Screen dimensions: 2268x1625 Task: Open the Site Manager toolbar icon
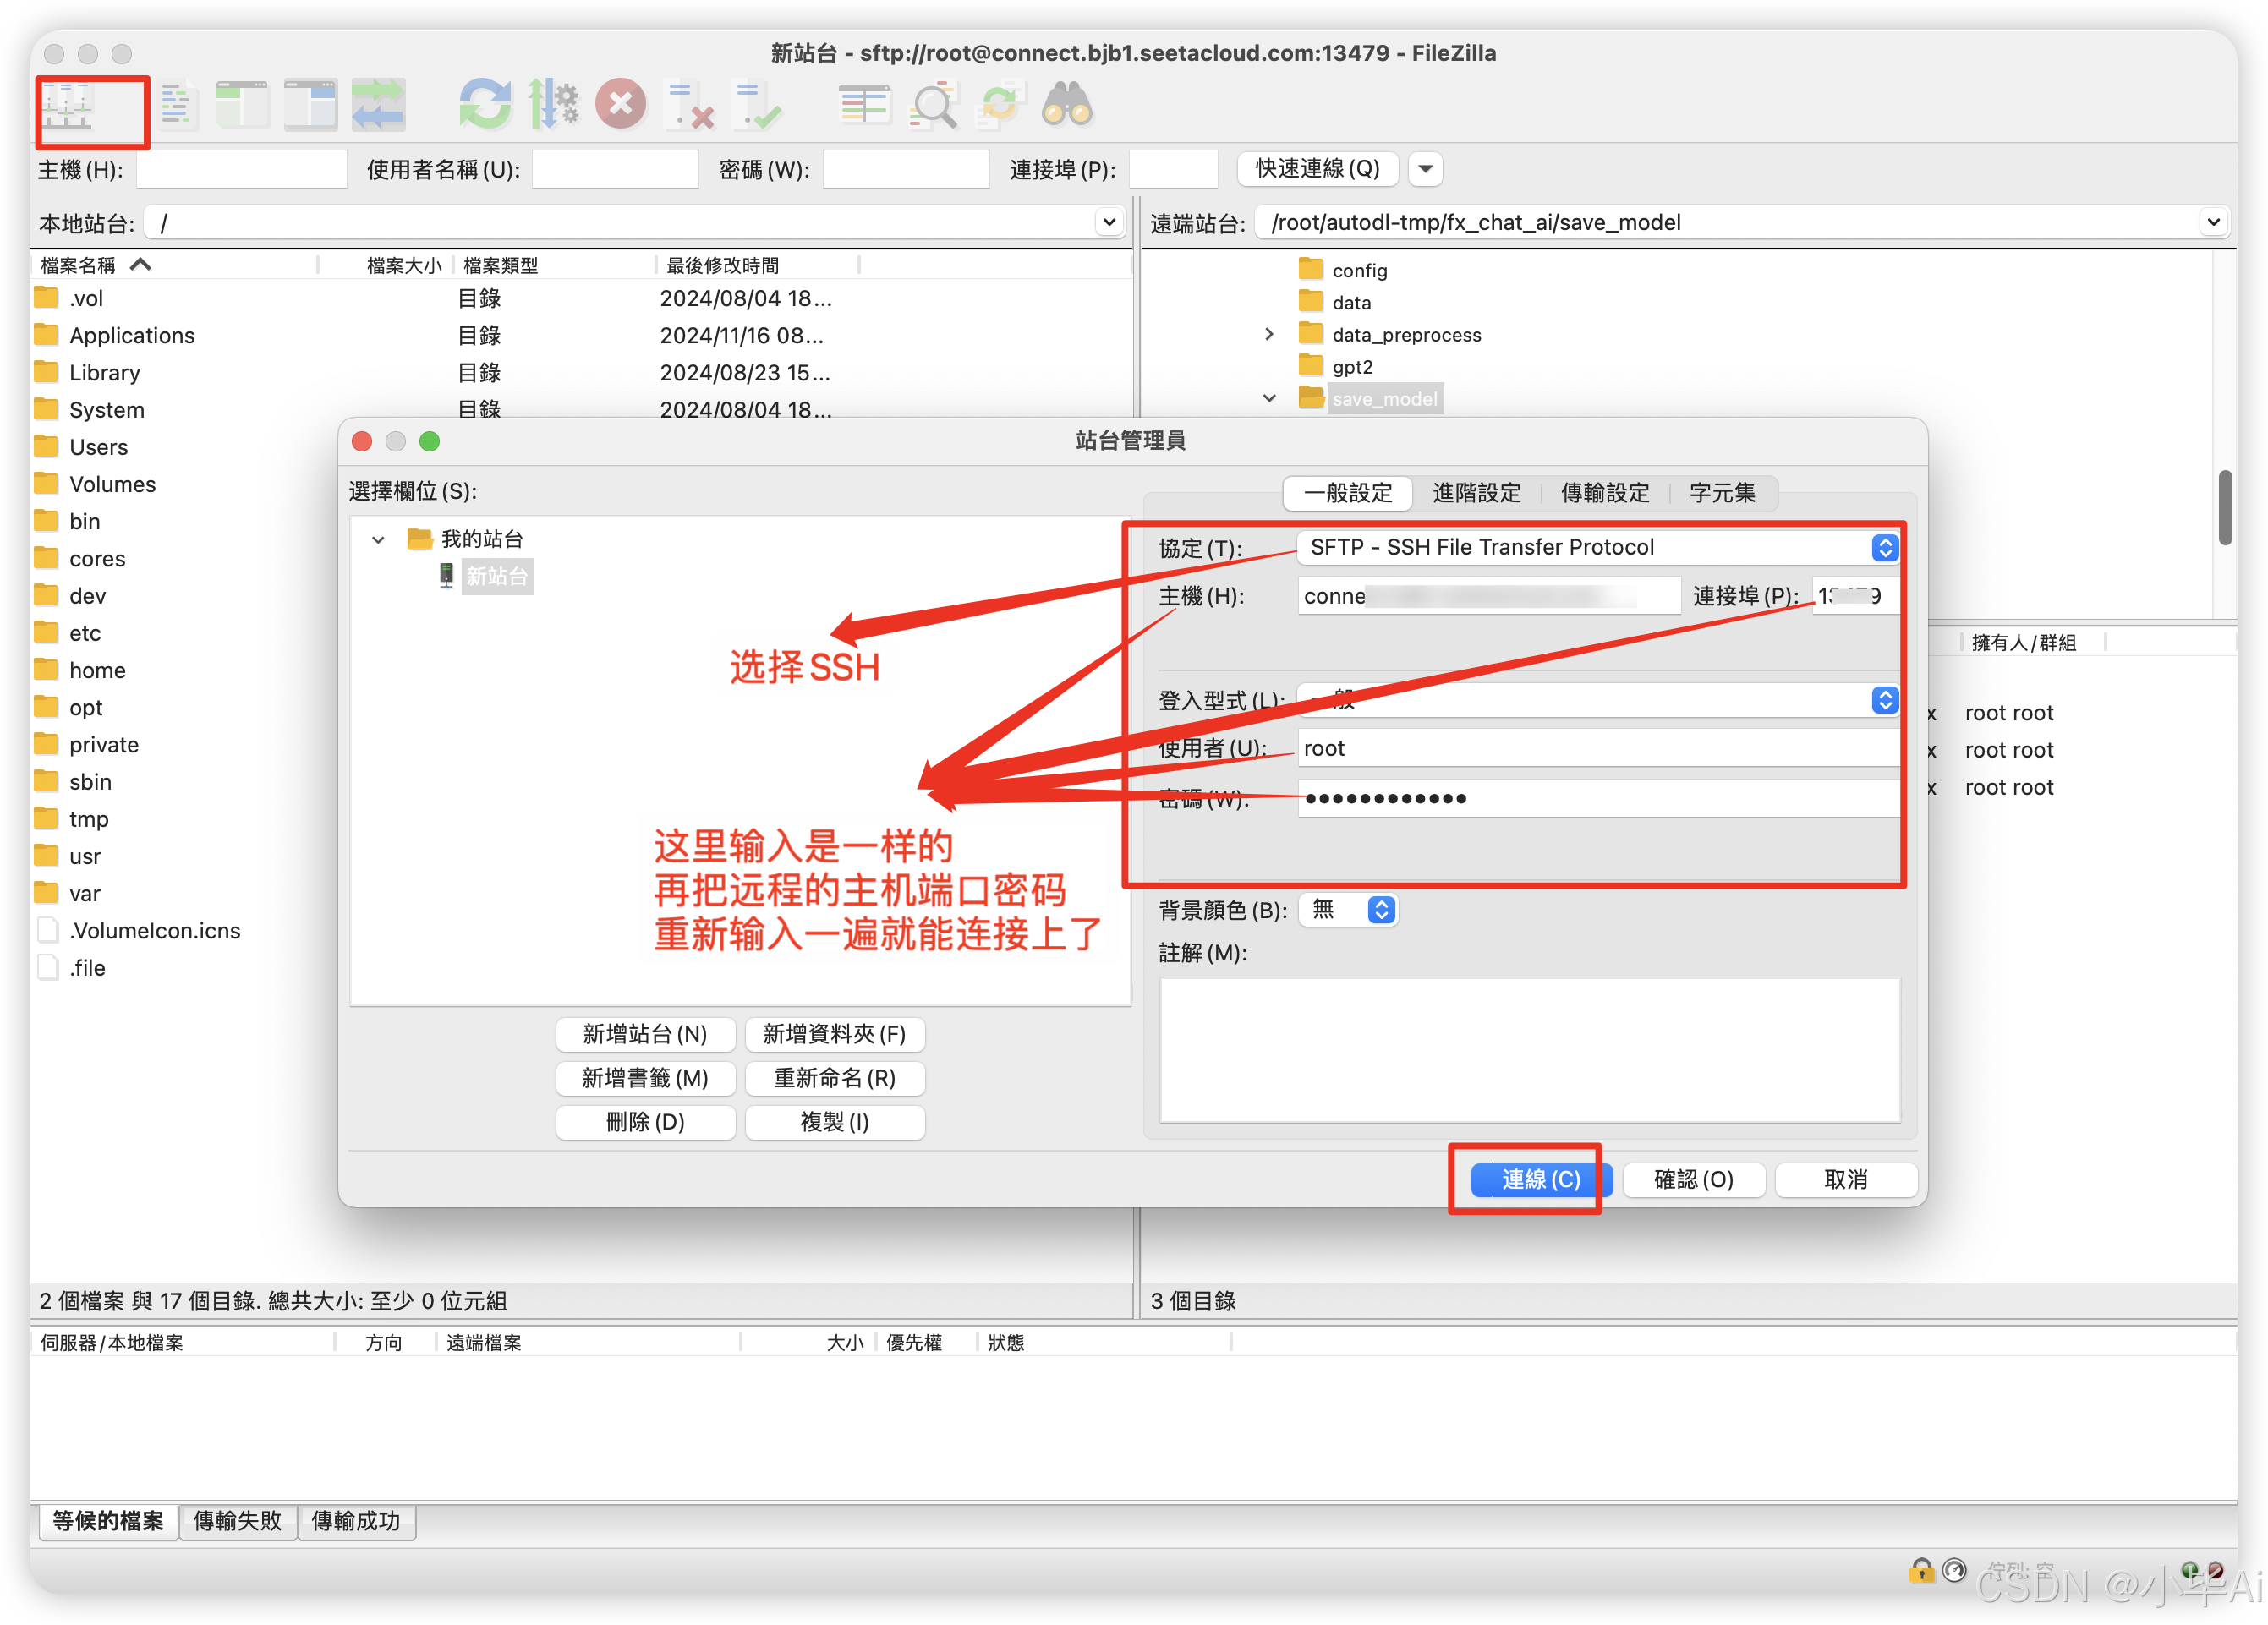[67, 106]
